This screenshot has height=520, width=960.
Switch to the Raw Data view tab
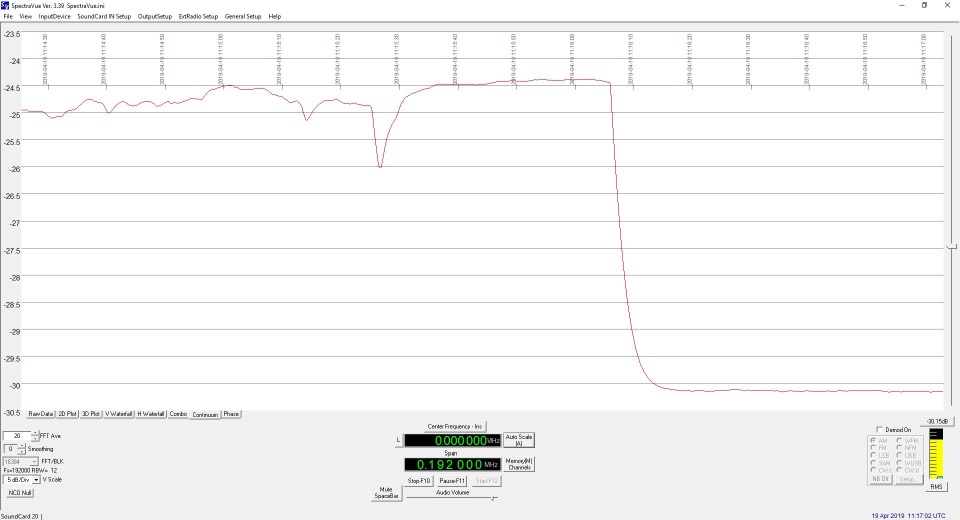[40, 414]
